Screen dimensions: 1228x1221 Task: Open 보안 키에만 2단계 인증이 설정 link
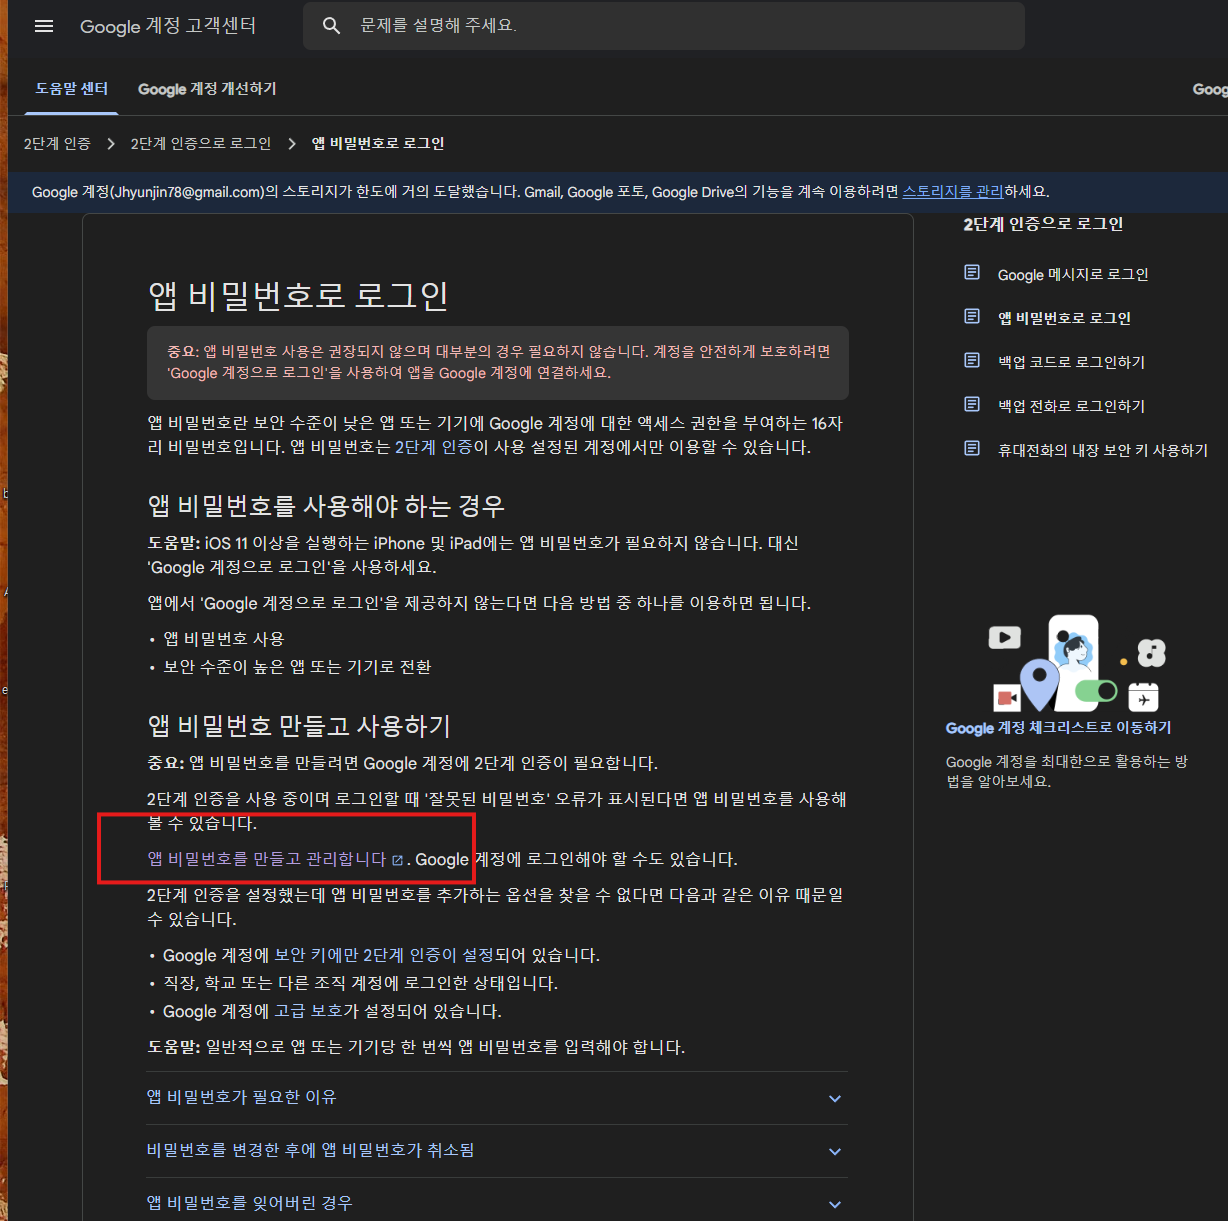pyautogui.click(x=385, y=955)
